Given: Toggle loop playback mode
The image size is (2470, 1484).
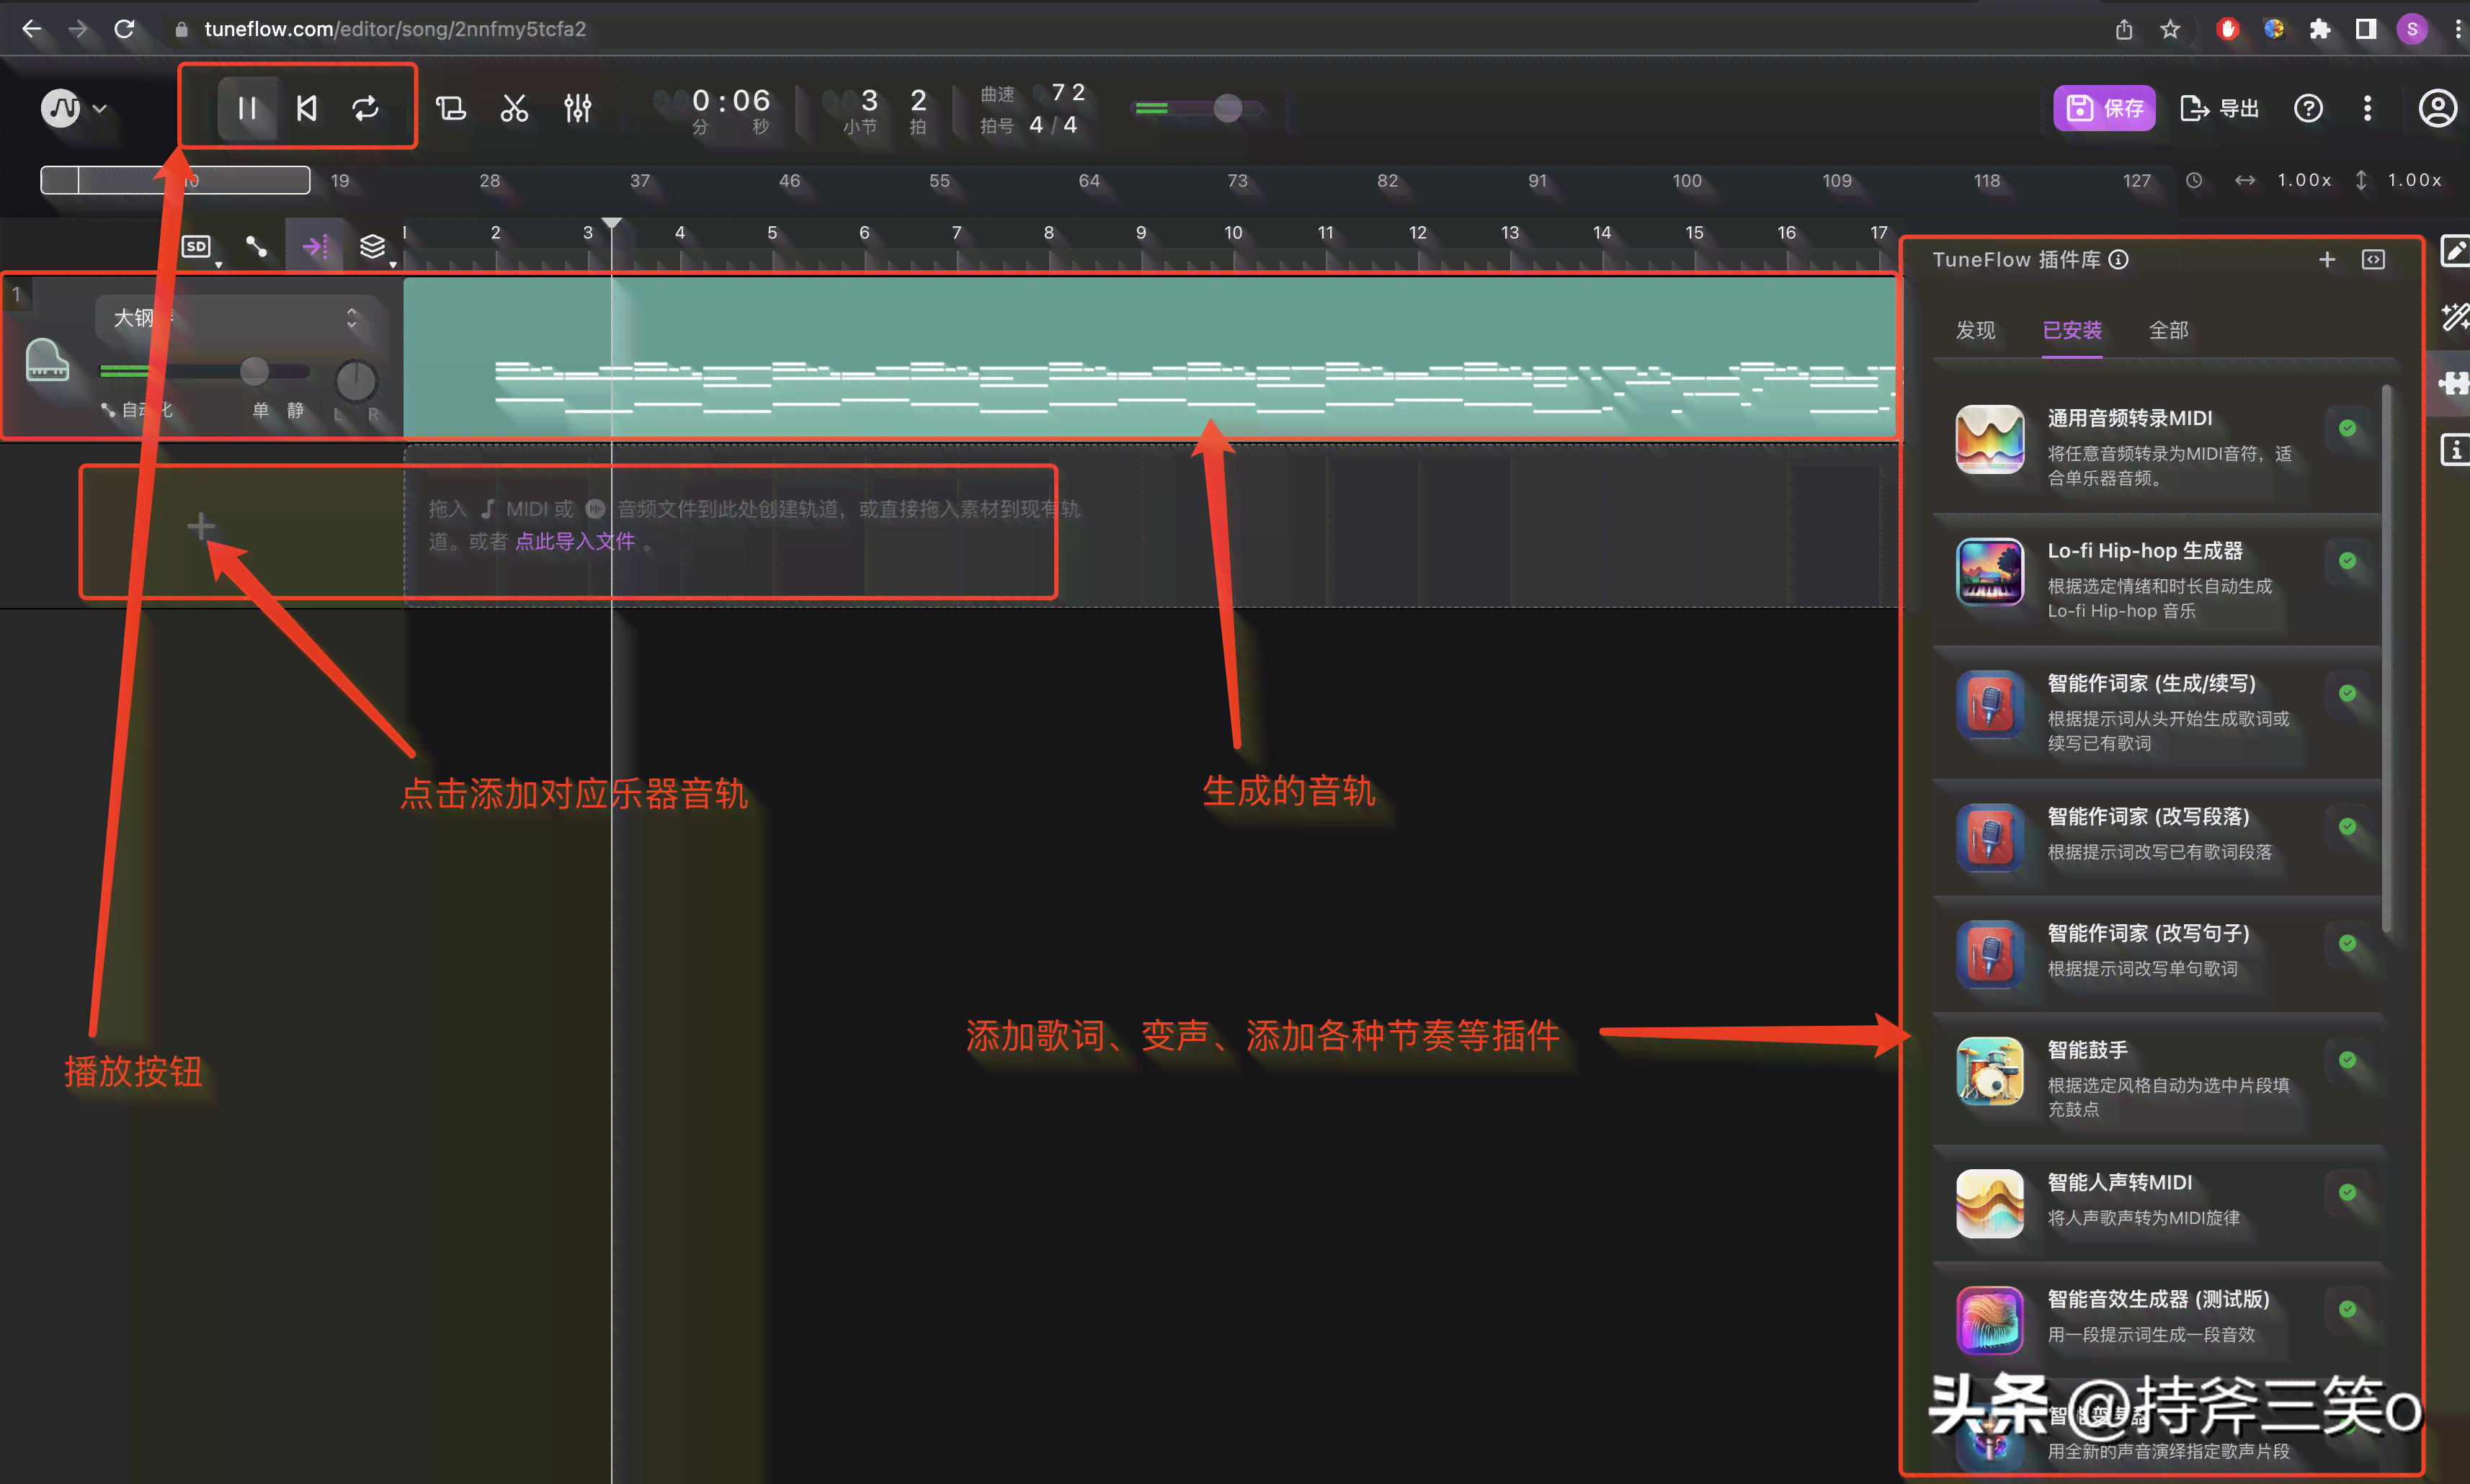Looking at the screenshot, I should click(x=366, y=108).
